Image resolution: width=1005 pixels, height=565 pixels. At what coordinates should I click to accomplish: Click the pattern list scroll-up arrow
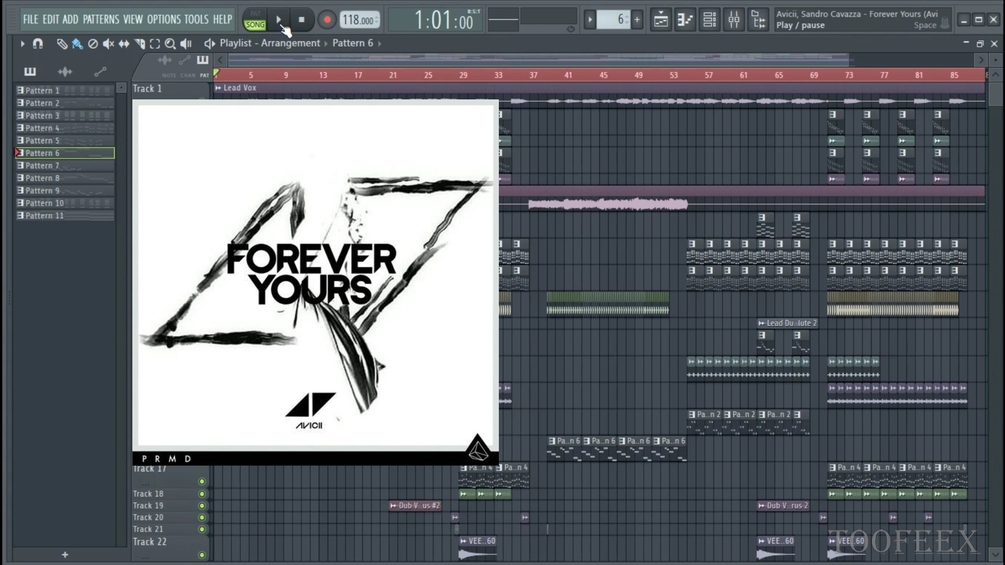tap(121, 88)
